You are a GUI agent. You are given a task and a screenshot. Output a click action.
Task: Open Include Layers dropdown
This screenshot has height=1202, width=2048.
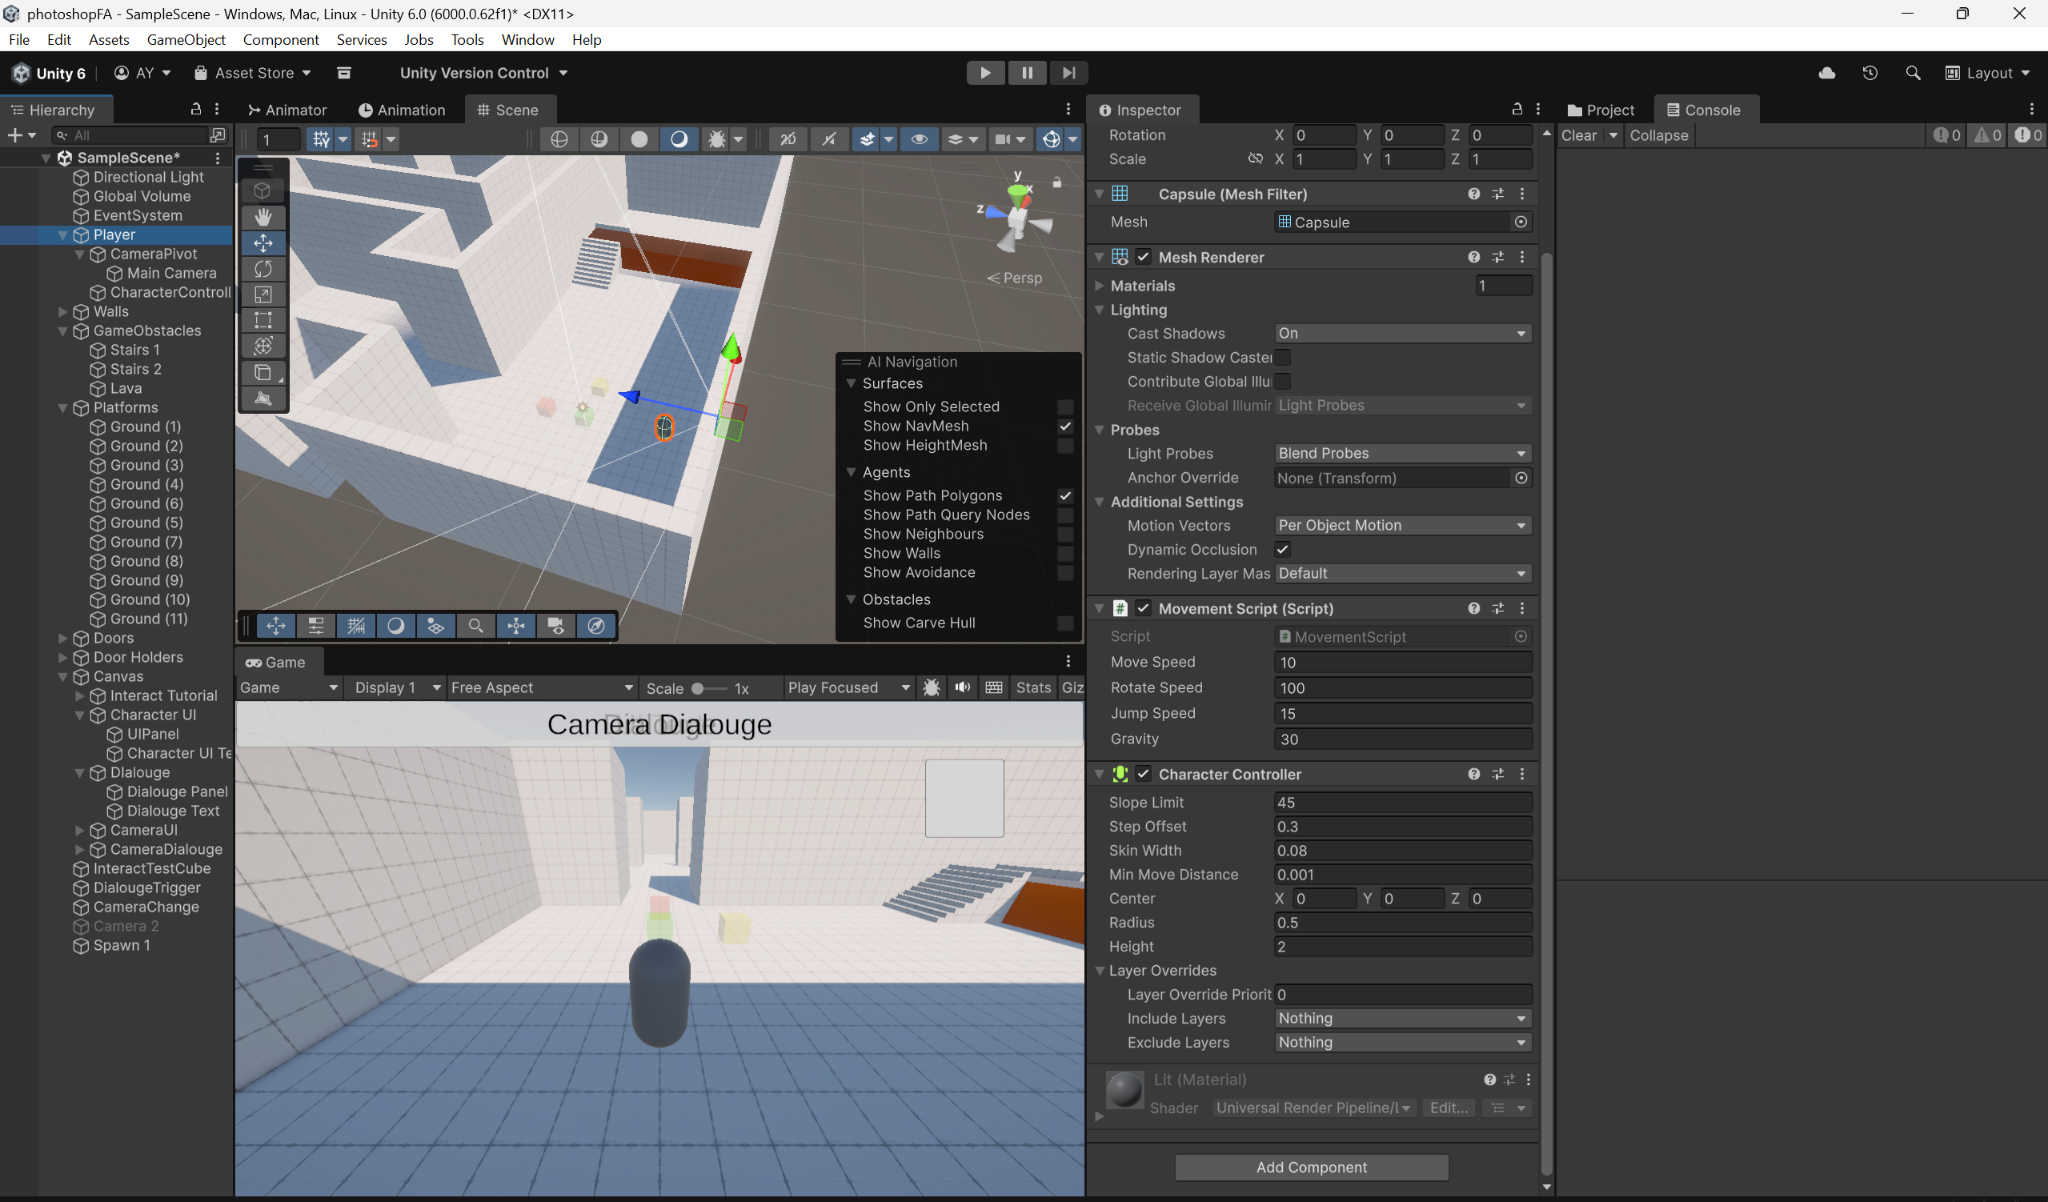(x=1403, y=1018)
